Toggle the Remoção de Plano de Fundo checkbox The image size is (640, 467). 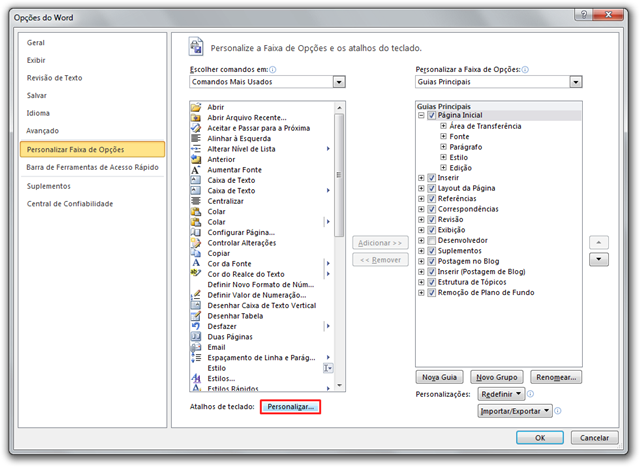pos(432,293)
